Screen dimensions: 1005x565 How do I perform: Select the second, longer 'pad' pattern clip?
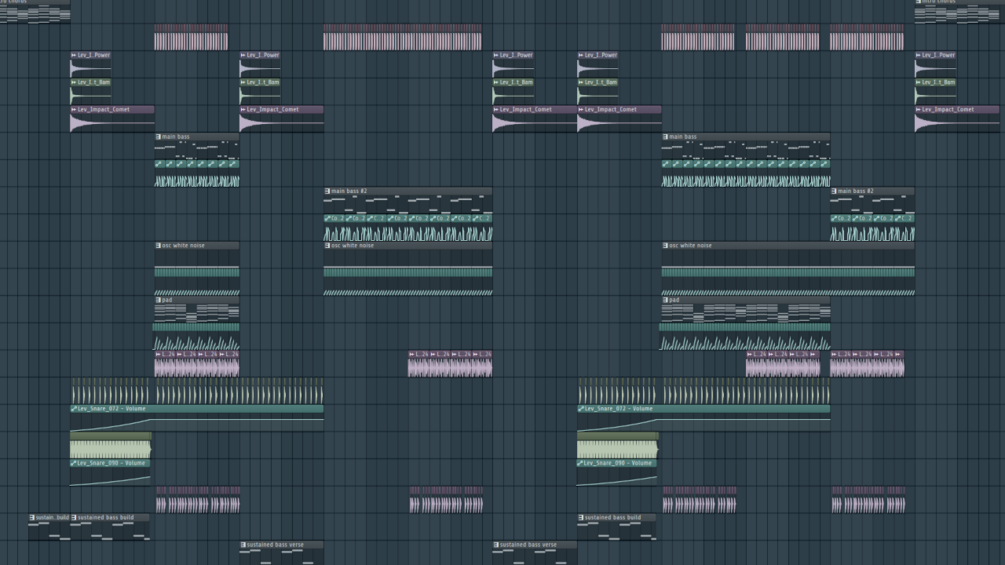pos(745,309)
